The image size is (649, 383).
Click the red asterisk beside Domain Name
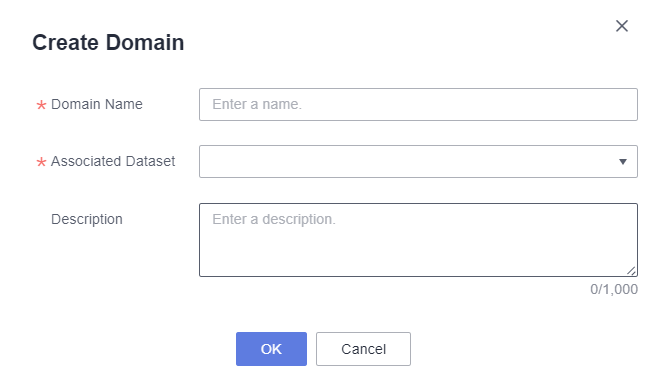[41, 105]
